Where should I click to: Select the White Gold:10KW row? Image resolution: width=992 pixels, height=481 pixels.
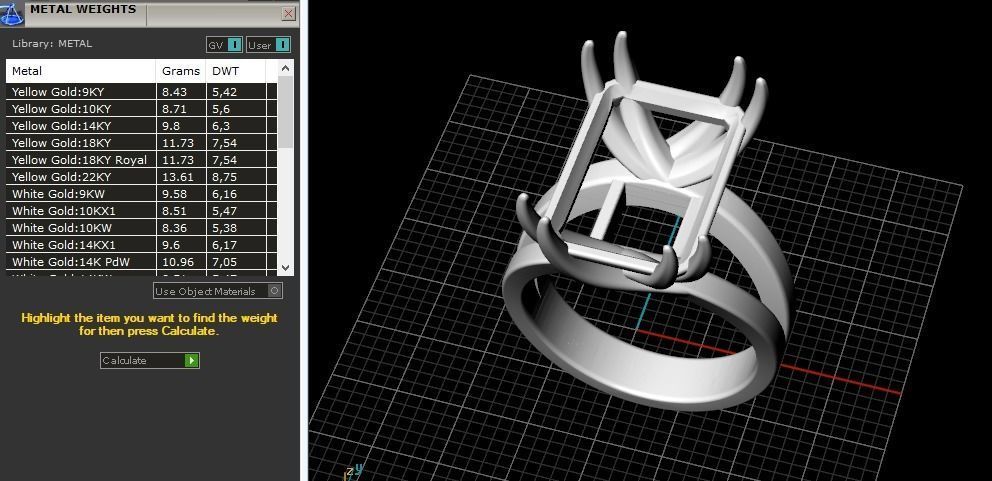[142, 228]
